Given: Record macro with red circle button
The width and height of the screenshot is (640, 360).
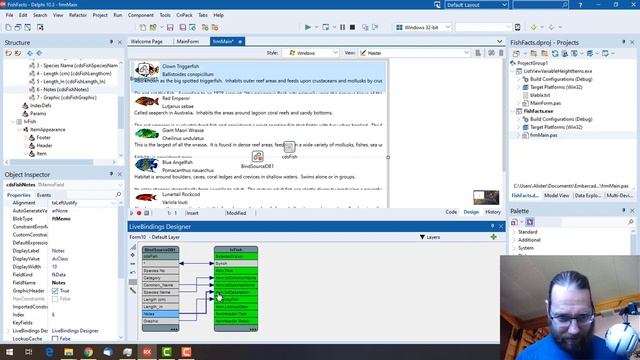Looking at the screenshot, I should click(139, 213).
